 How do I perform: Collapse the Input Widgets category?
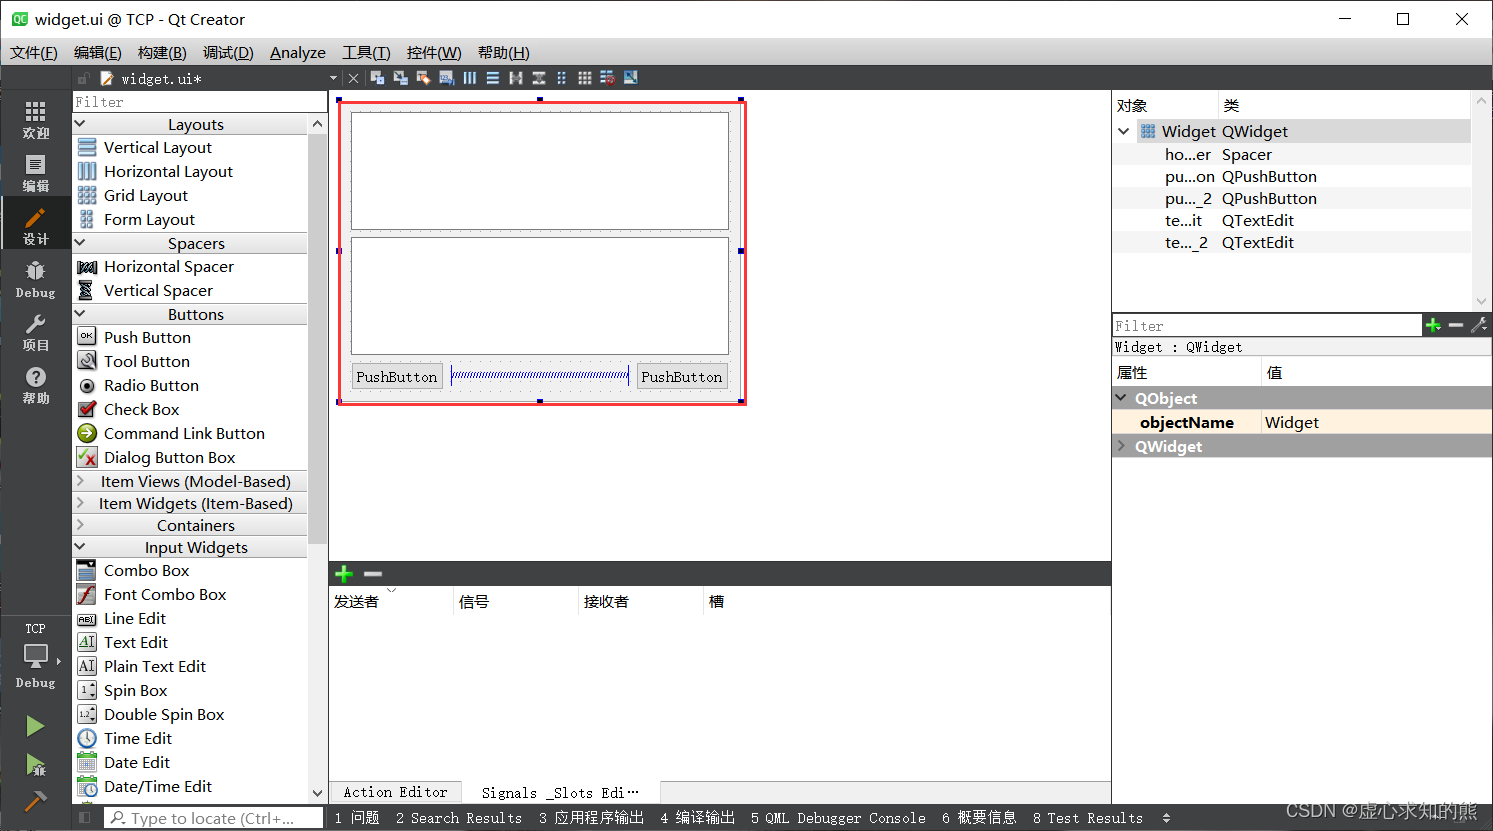(x=80, y=547)
